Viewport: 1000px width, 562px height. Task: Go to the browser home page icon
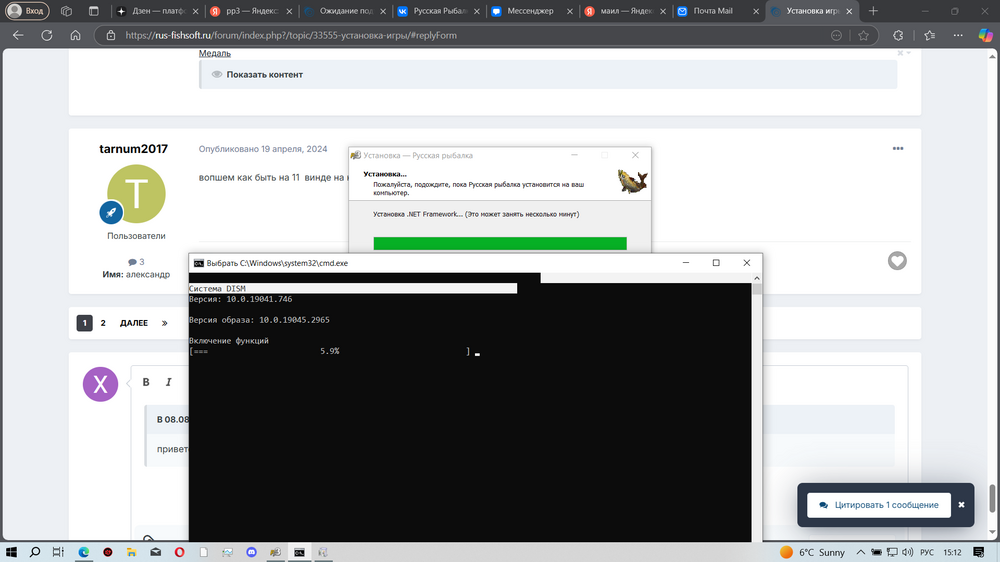[x=75, y=35]
